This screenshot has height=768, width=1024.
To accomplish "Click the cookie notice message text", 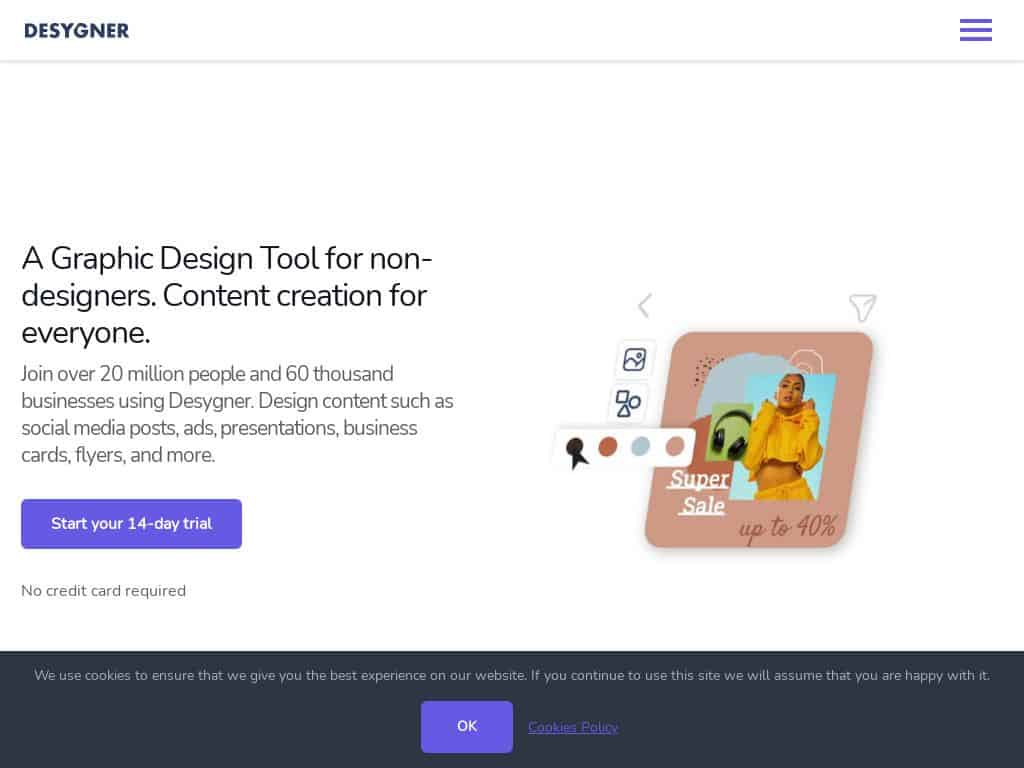I will click(x=512, y=675).
